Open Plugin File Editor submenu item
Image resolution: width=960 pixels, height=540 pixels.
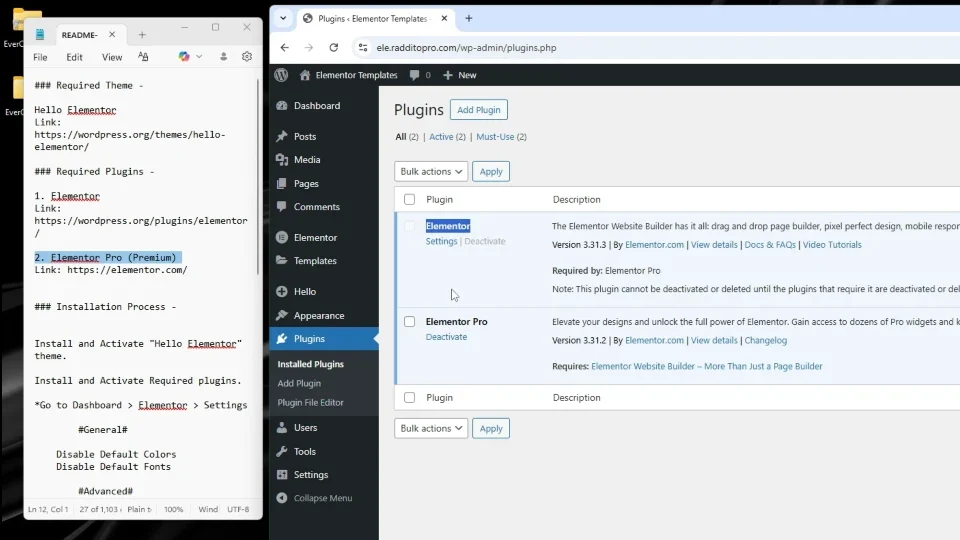point(310,402)
